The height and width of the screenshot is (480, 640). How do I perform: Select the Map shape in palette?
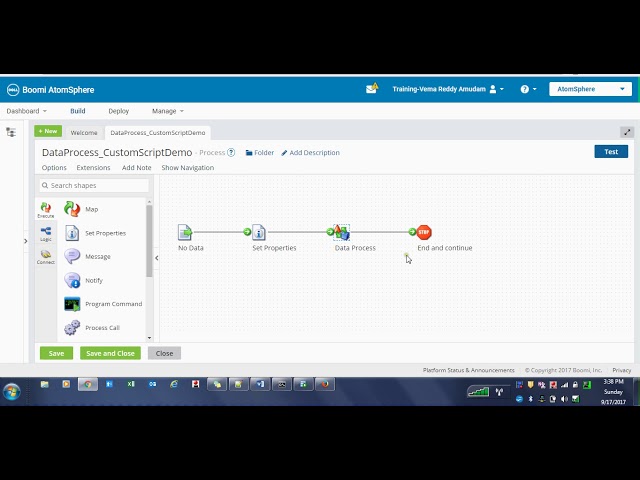[81, 209]
